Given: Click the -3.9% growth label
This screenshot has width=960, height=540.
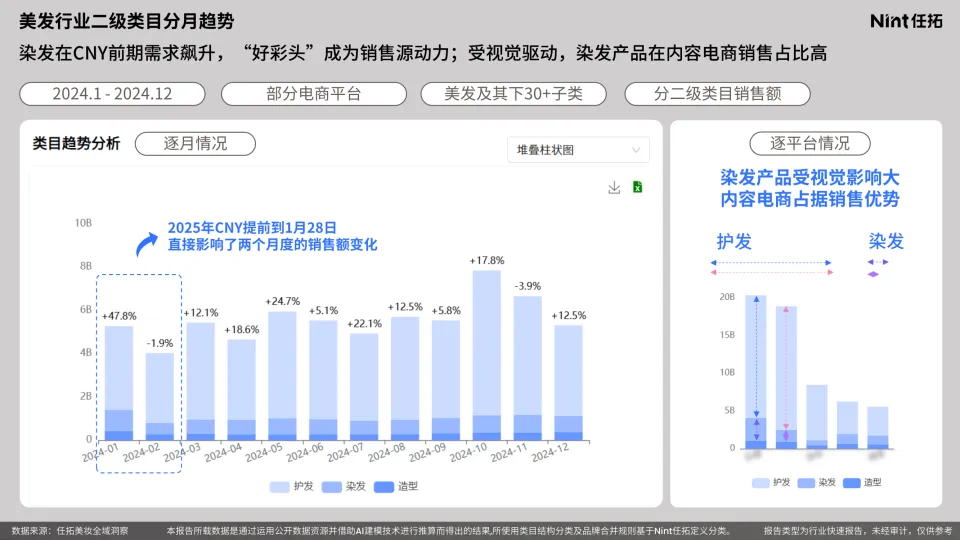Looking at the screenshot, I should click(527, 286).
